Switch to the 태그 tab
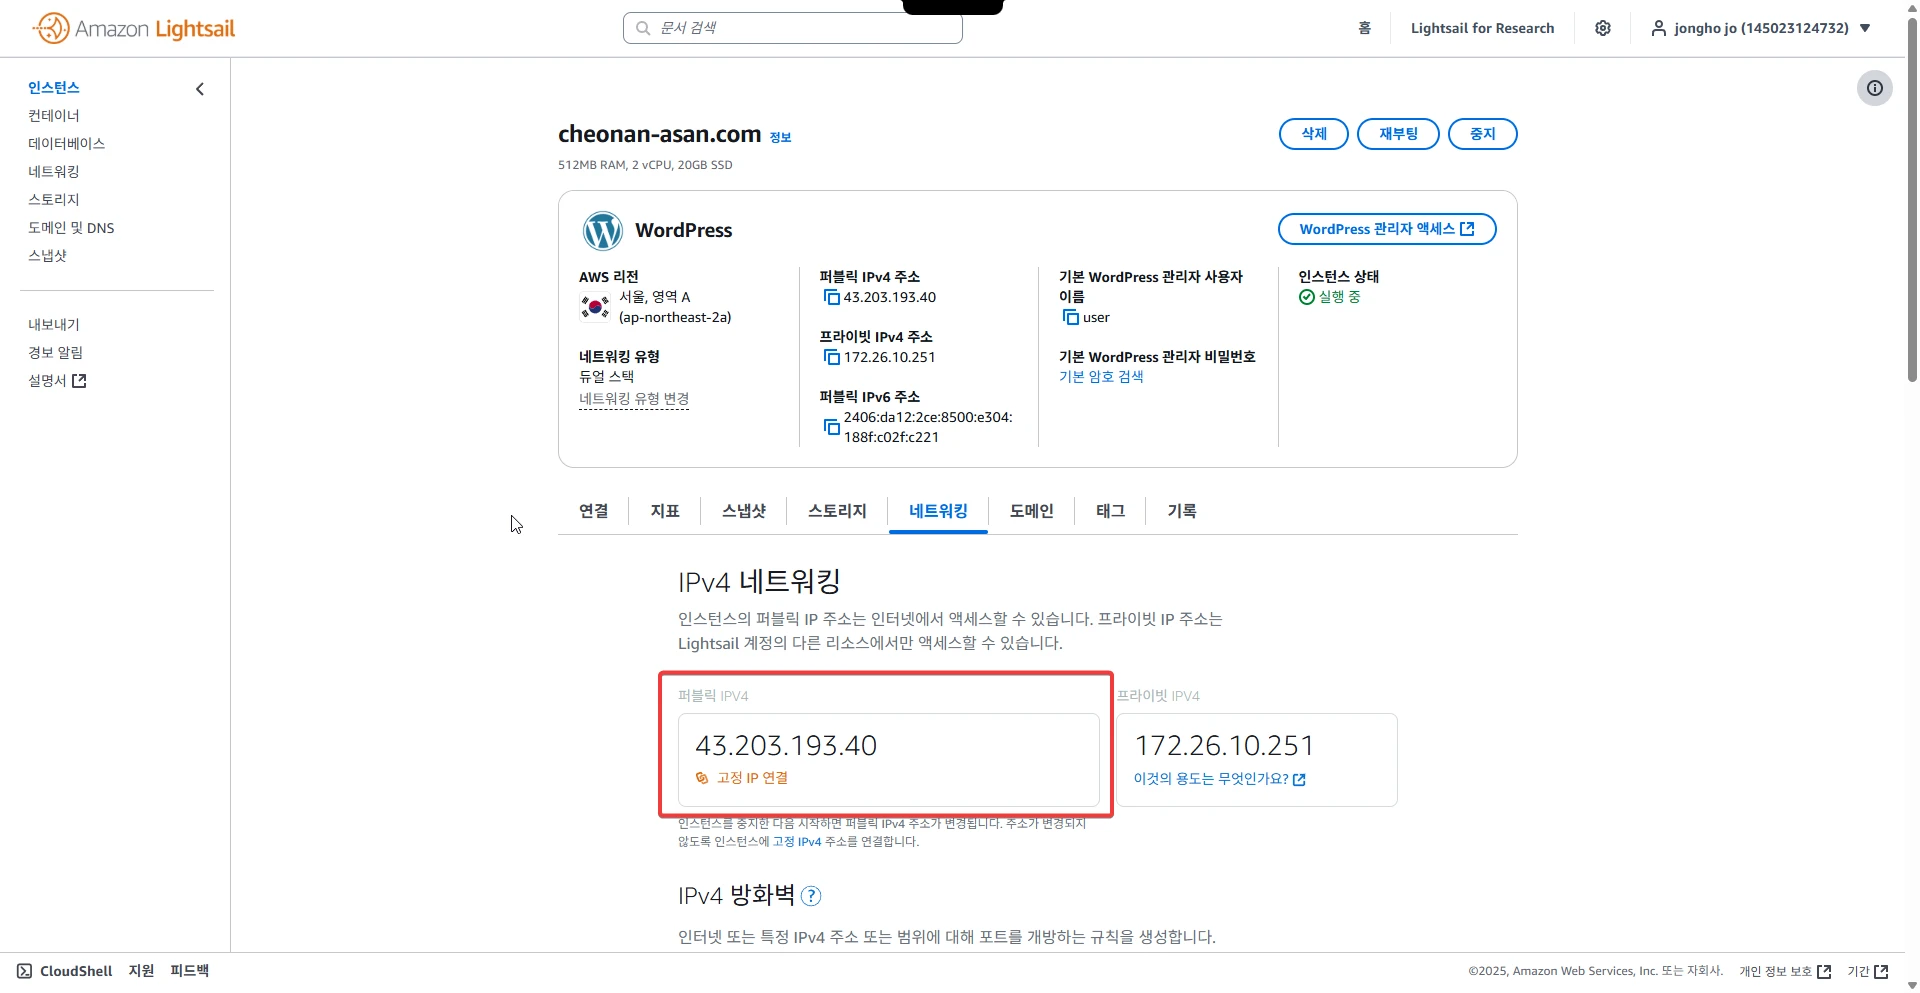Screen dimensions: 1920x993 1110,511
